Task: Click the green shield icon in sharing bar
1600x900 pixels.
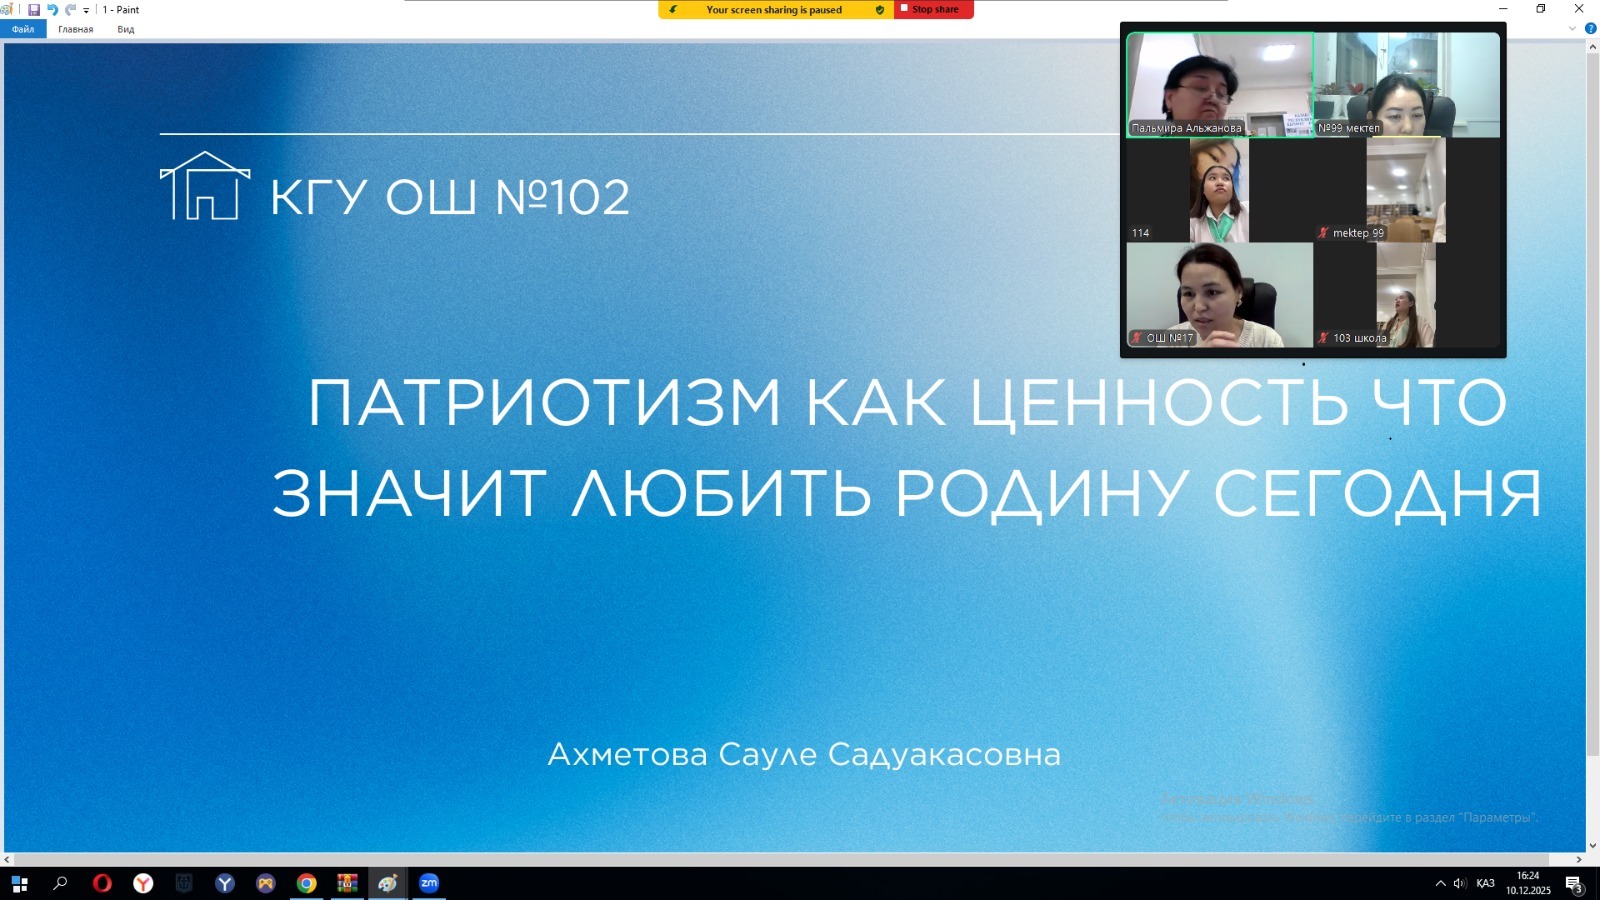Action: coord(880,10)
